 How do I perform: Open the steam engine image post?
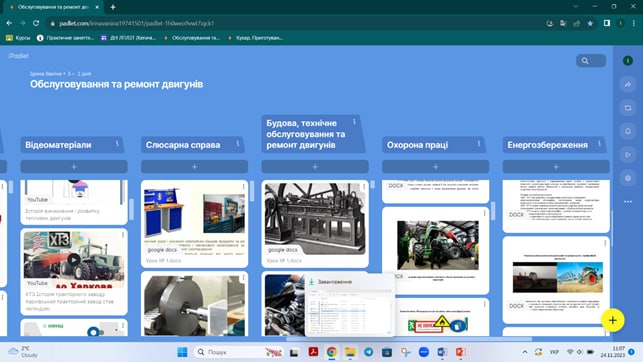[x=315, y=219]
